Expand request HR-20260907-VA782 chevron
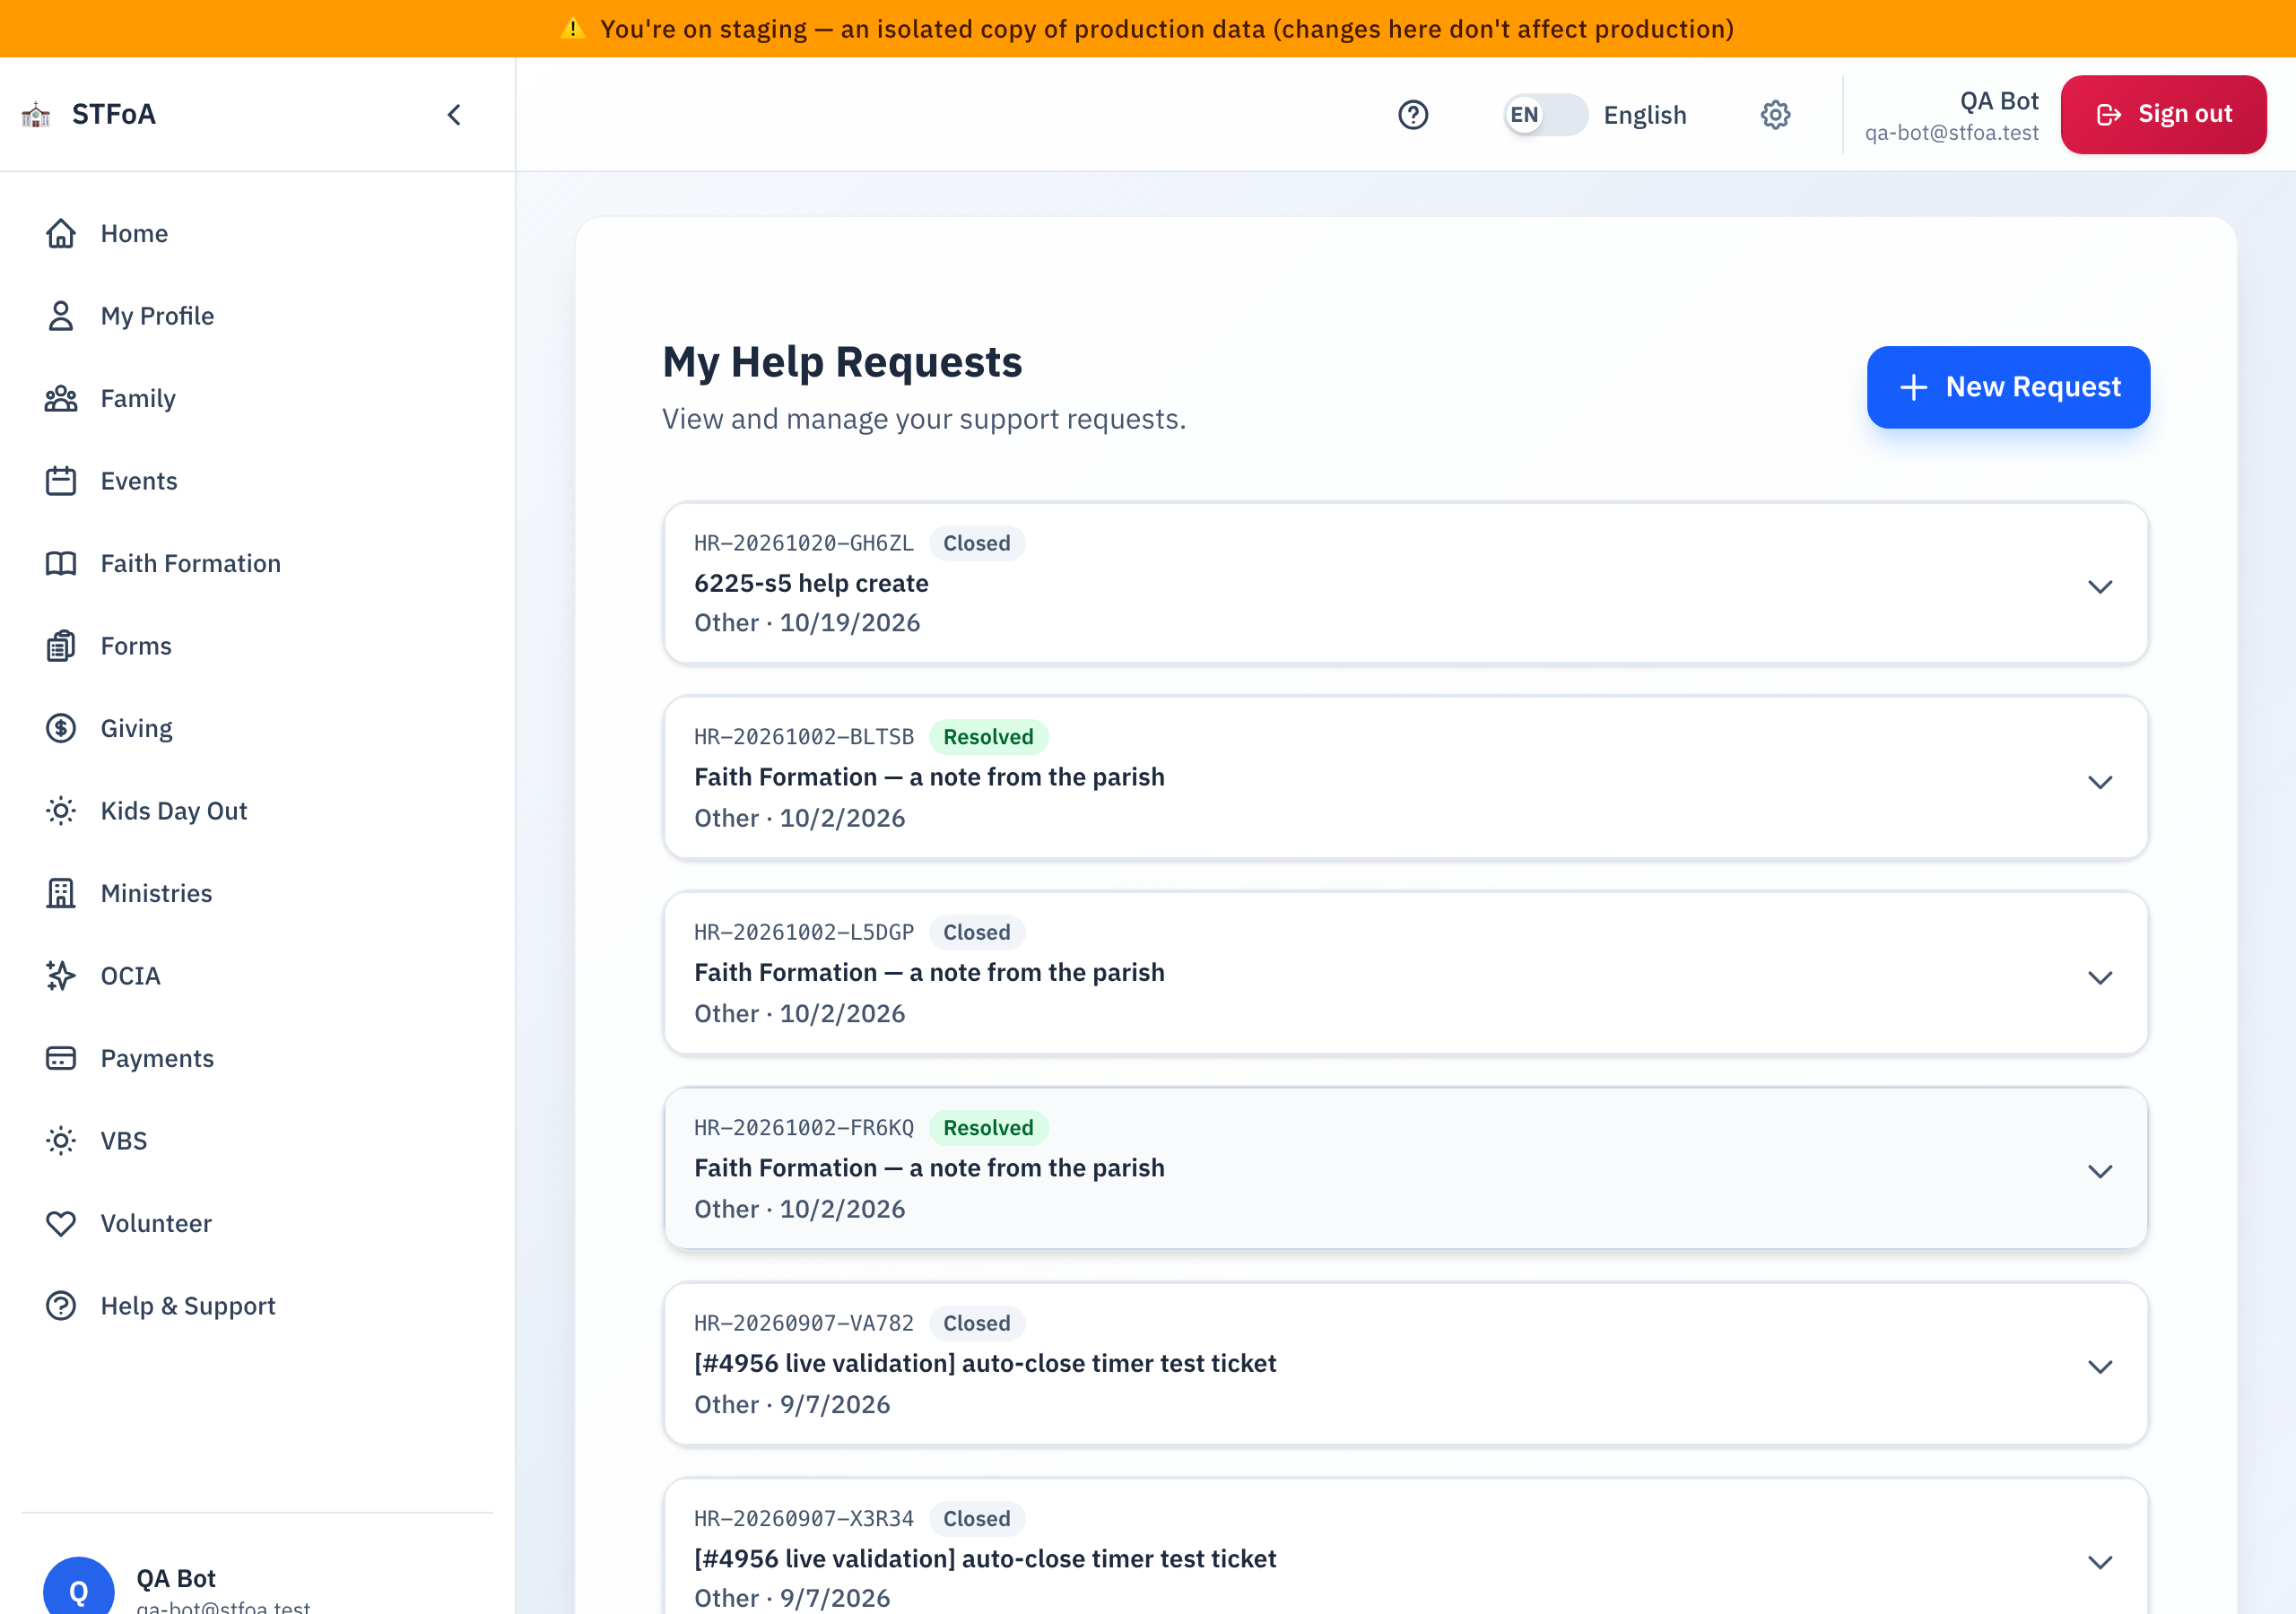 2100,1366
